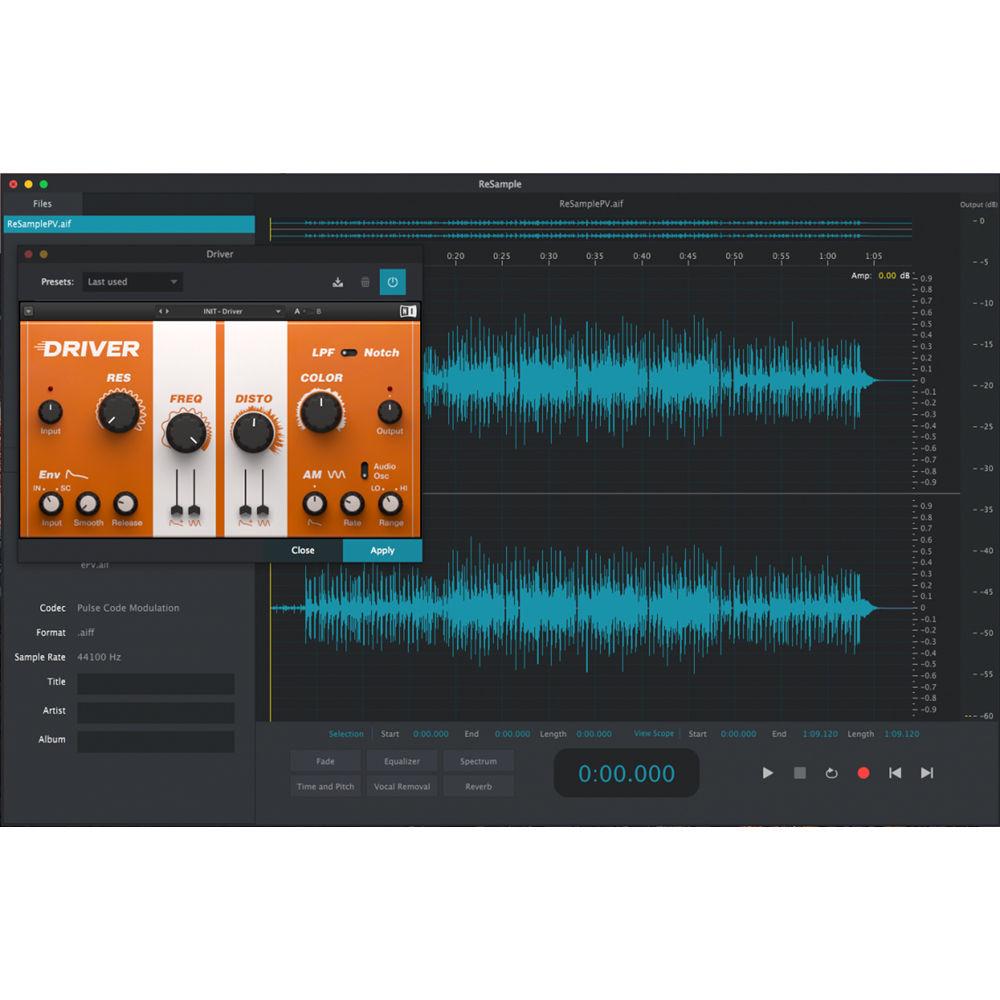Click the Apply button
This screenshot has height=1000, width=1000.
382,550
